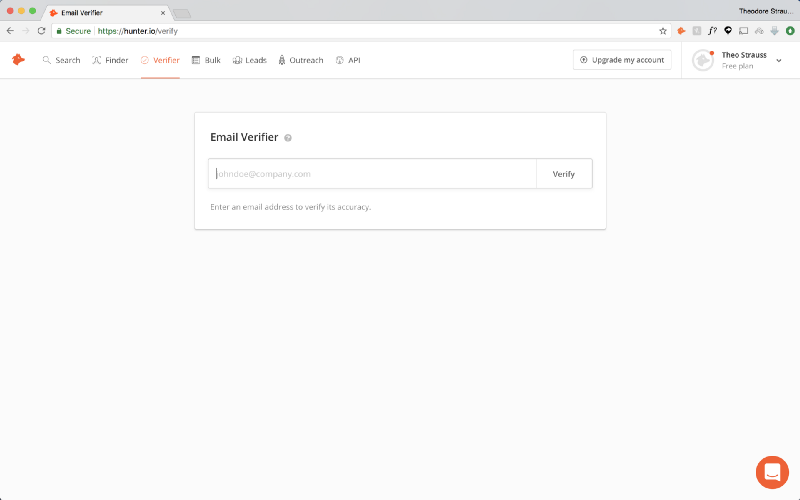Open the Intercom chat widget

[772, 472]
